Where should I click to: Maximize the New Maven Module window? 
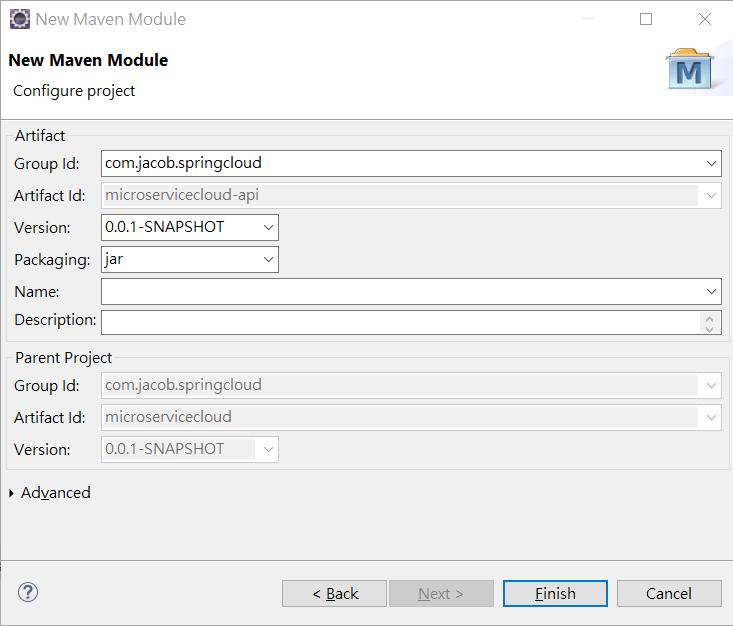click(x=646, y=19)
